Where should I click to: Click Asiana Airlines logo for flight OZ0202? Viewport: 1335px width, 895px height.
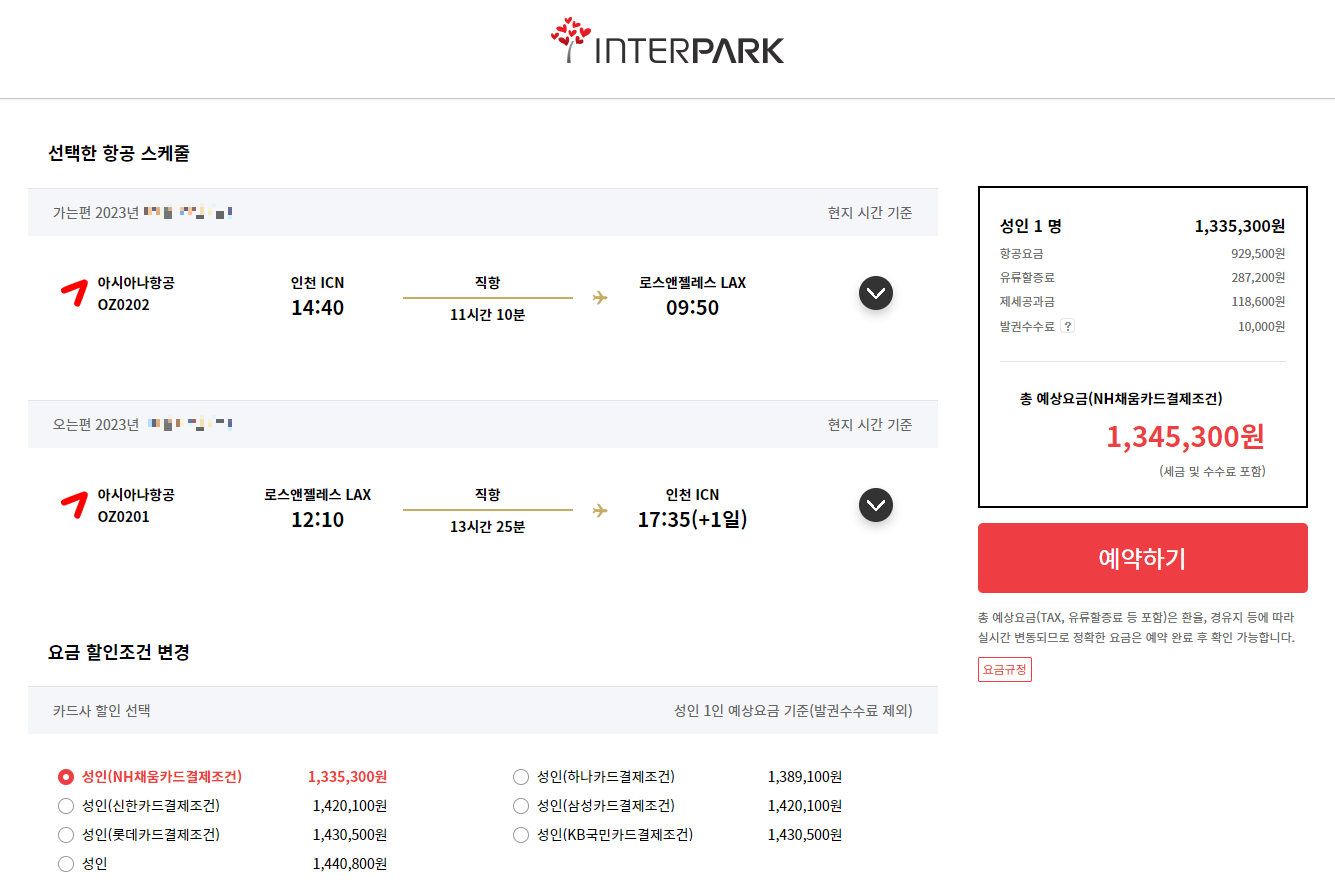click(73, 293)
